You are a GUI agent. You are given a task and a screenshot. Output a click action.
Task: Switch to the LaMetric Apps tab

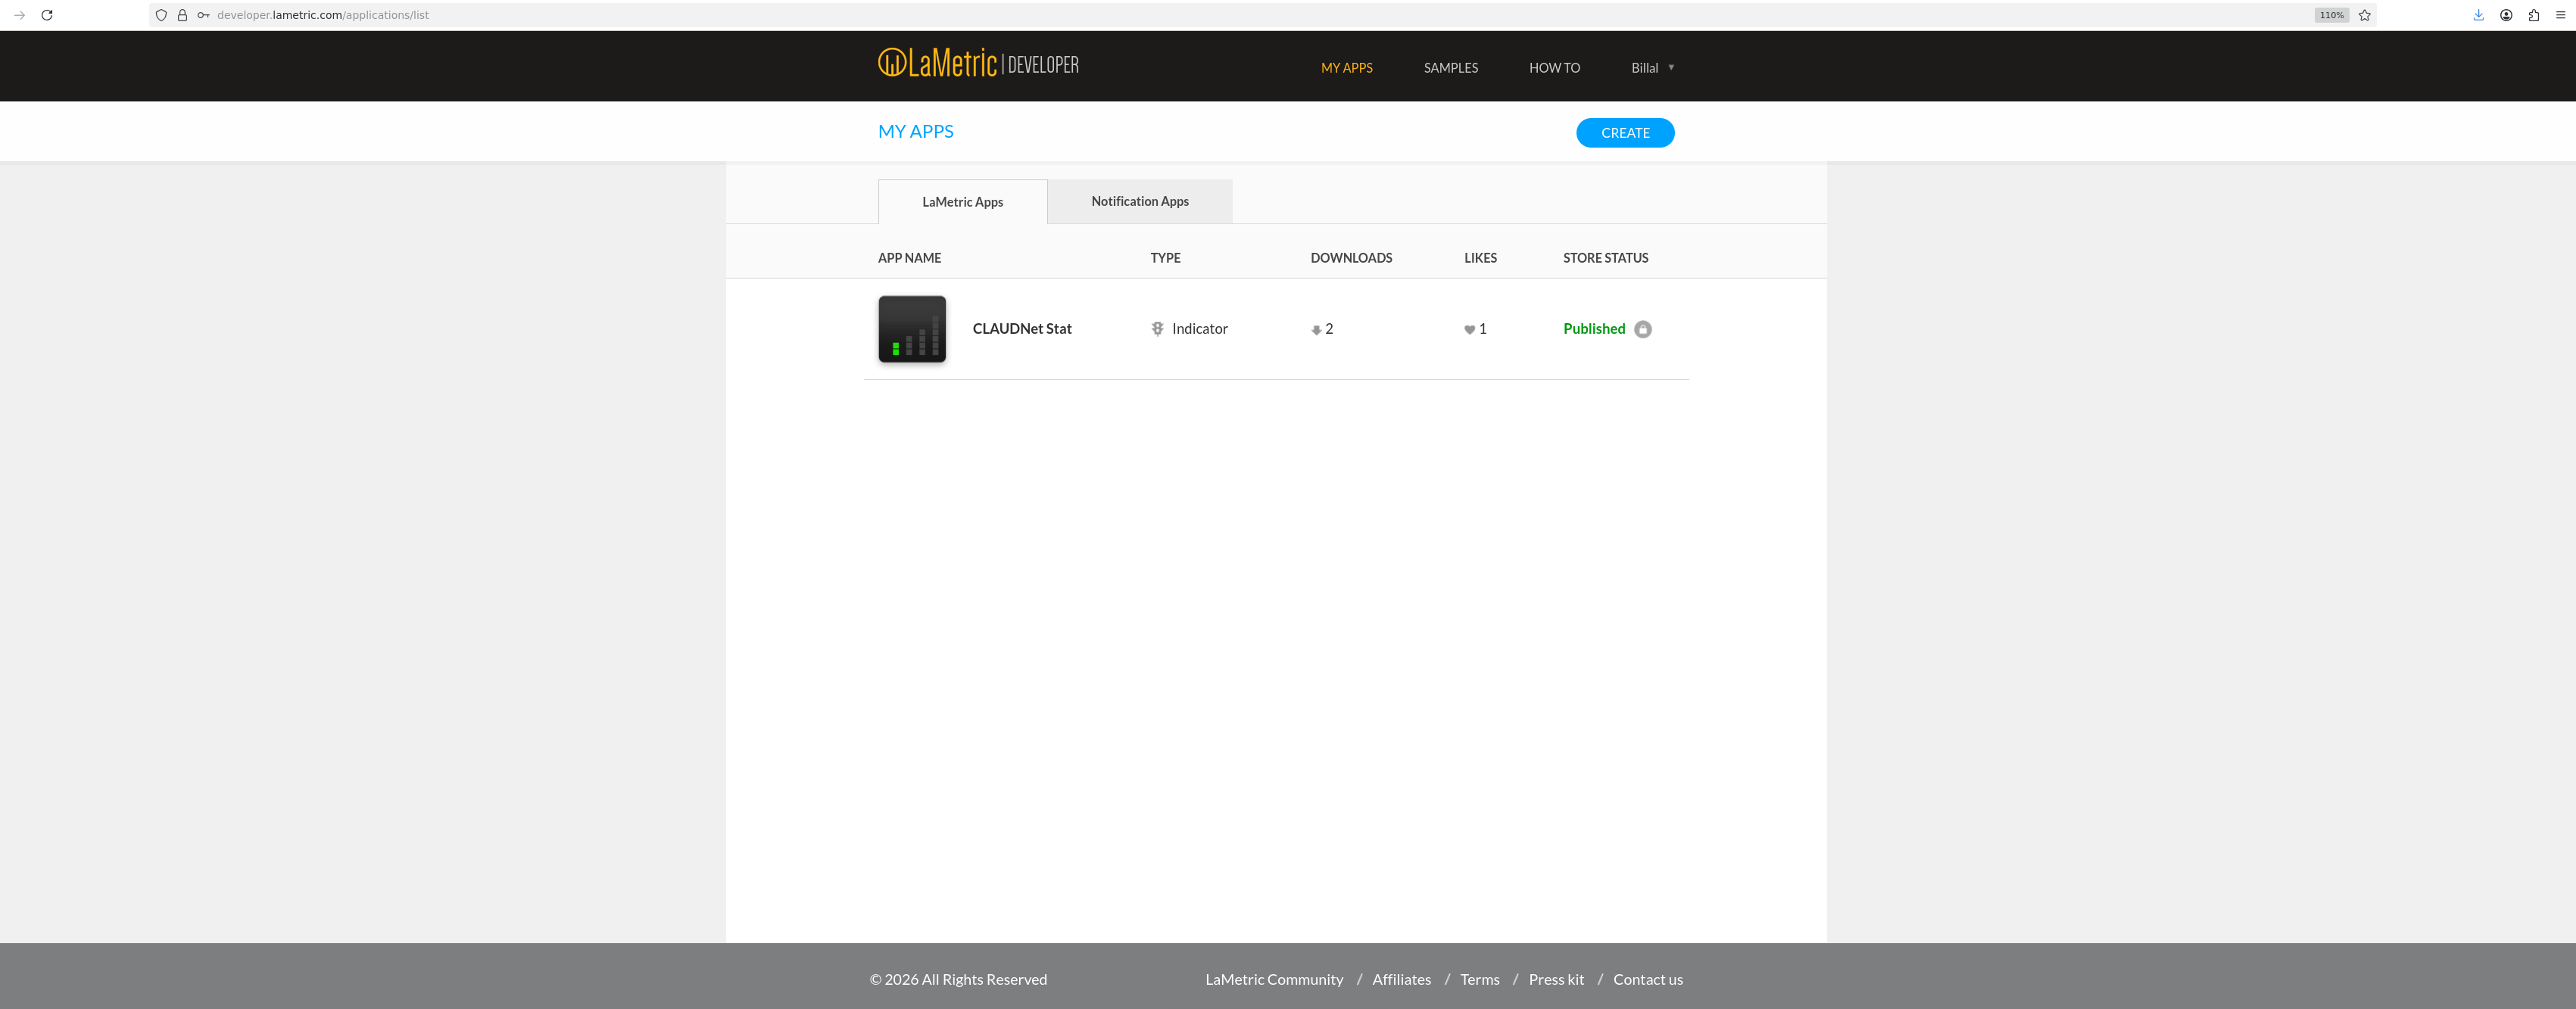coord(962,202)
